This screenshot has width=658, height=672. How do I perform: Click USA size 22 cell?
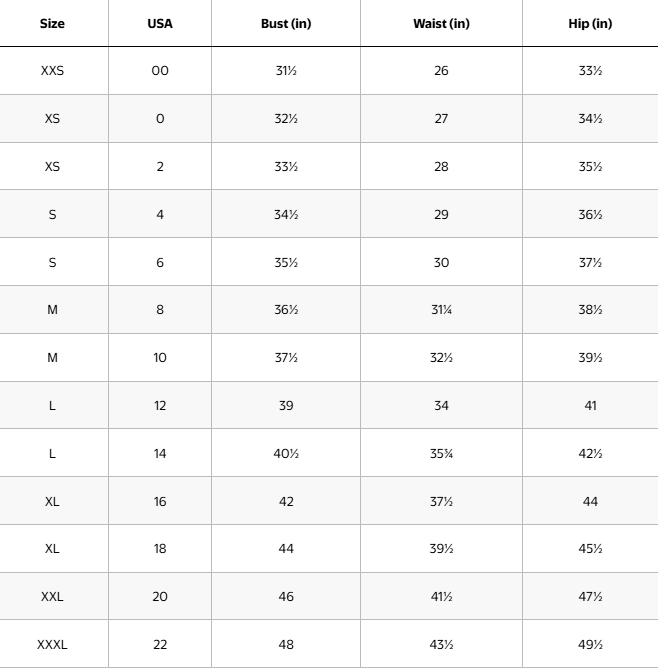click(x=160, y=644)
